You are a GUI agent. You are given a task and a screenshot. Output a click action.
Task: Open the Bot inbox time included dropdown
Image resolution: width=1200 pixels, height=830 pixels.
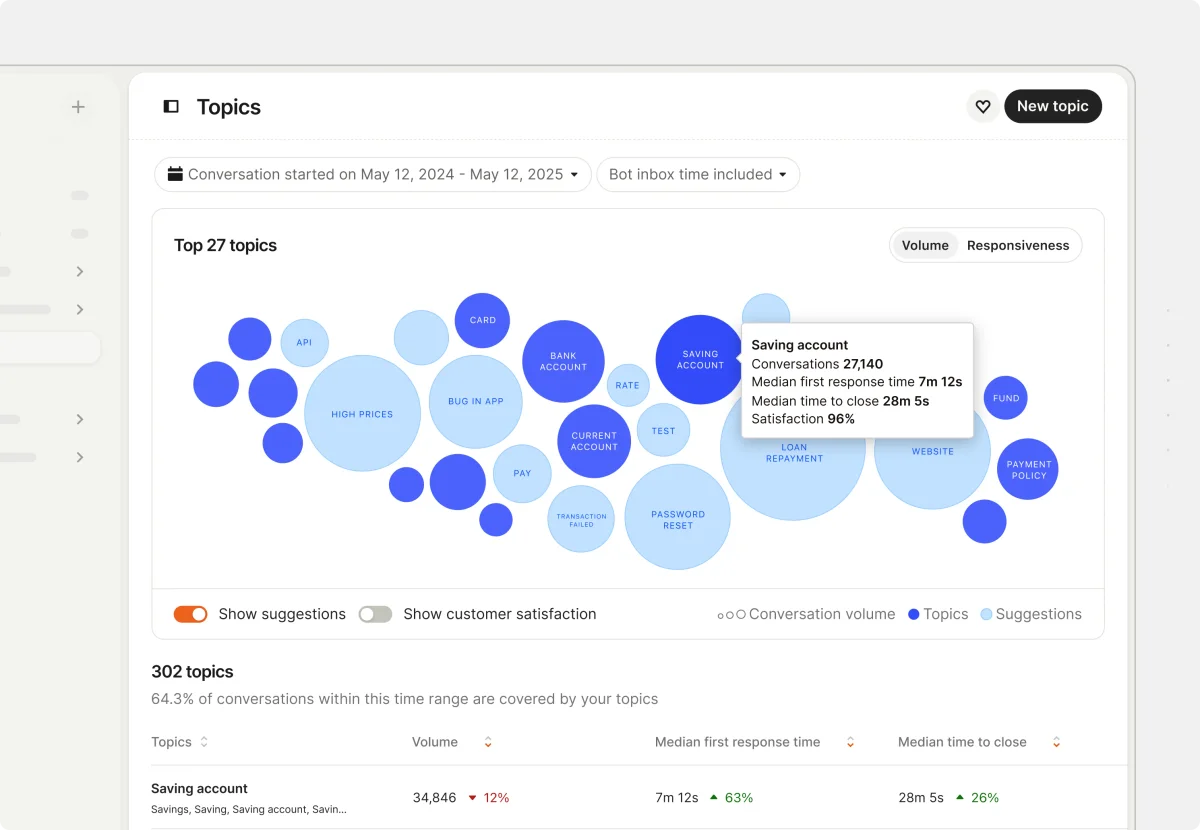pos(698,174)
